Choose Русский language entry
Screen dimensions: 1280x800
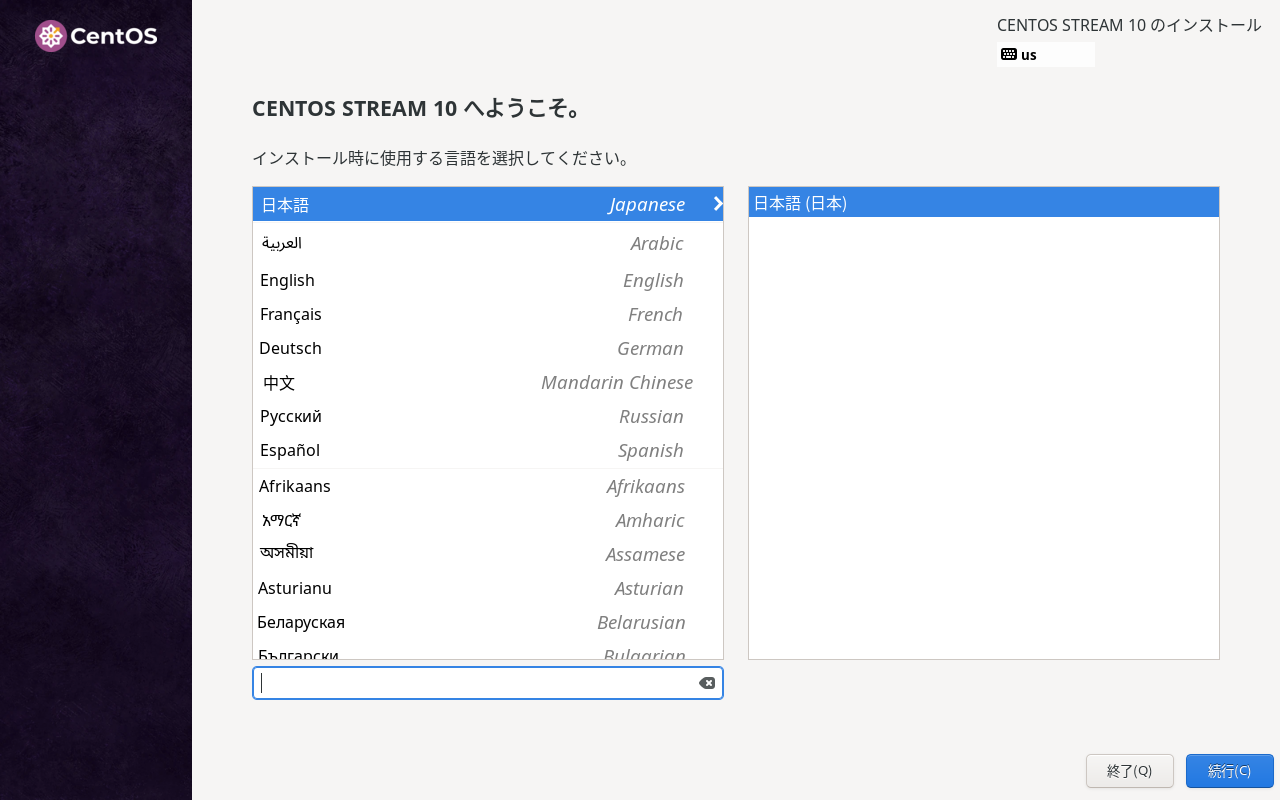pos(487,416)
